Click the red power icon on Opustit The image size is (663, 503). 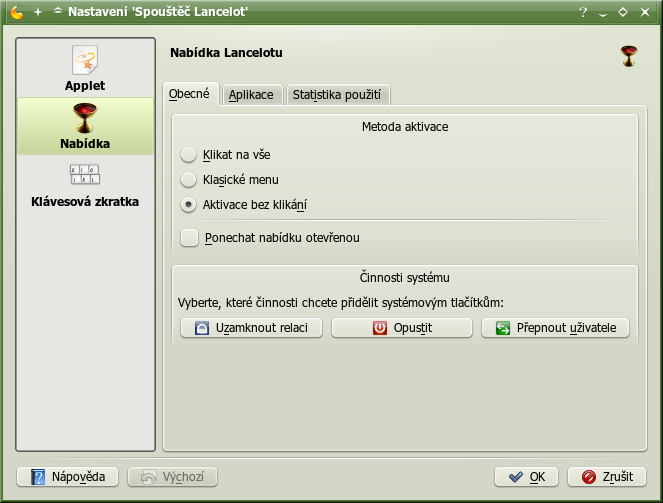tap(379, 328)
